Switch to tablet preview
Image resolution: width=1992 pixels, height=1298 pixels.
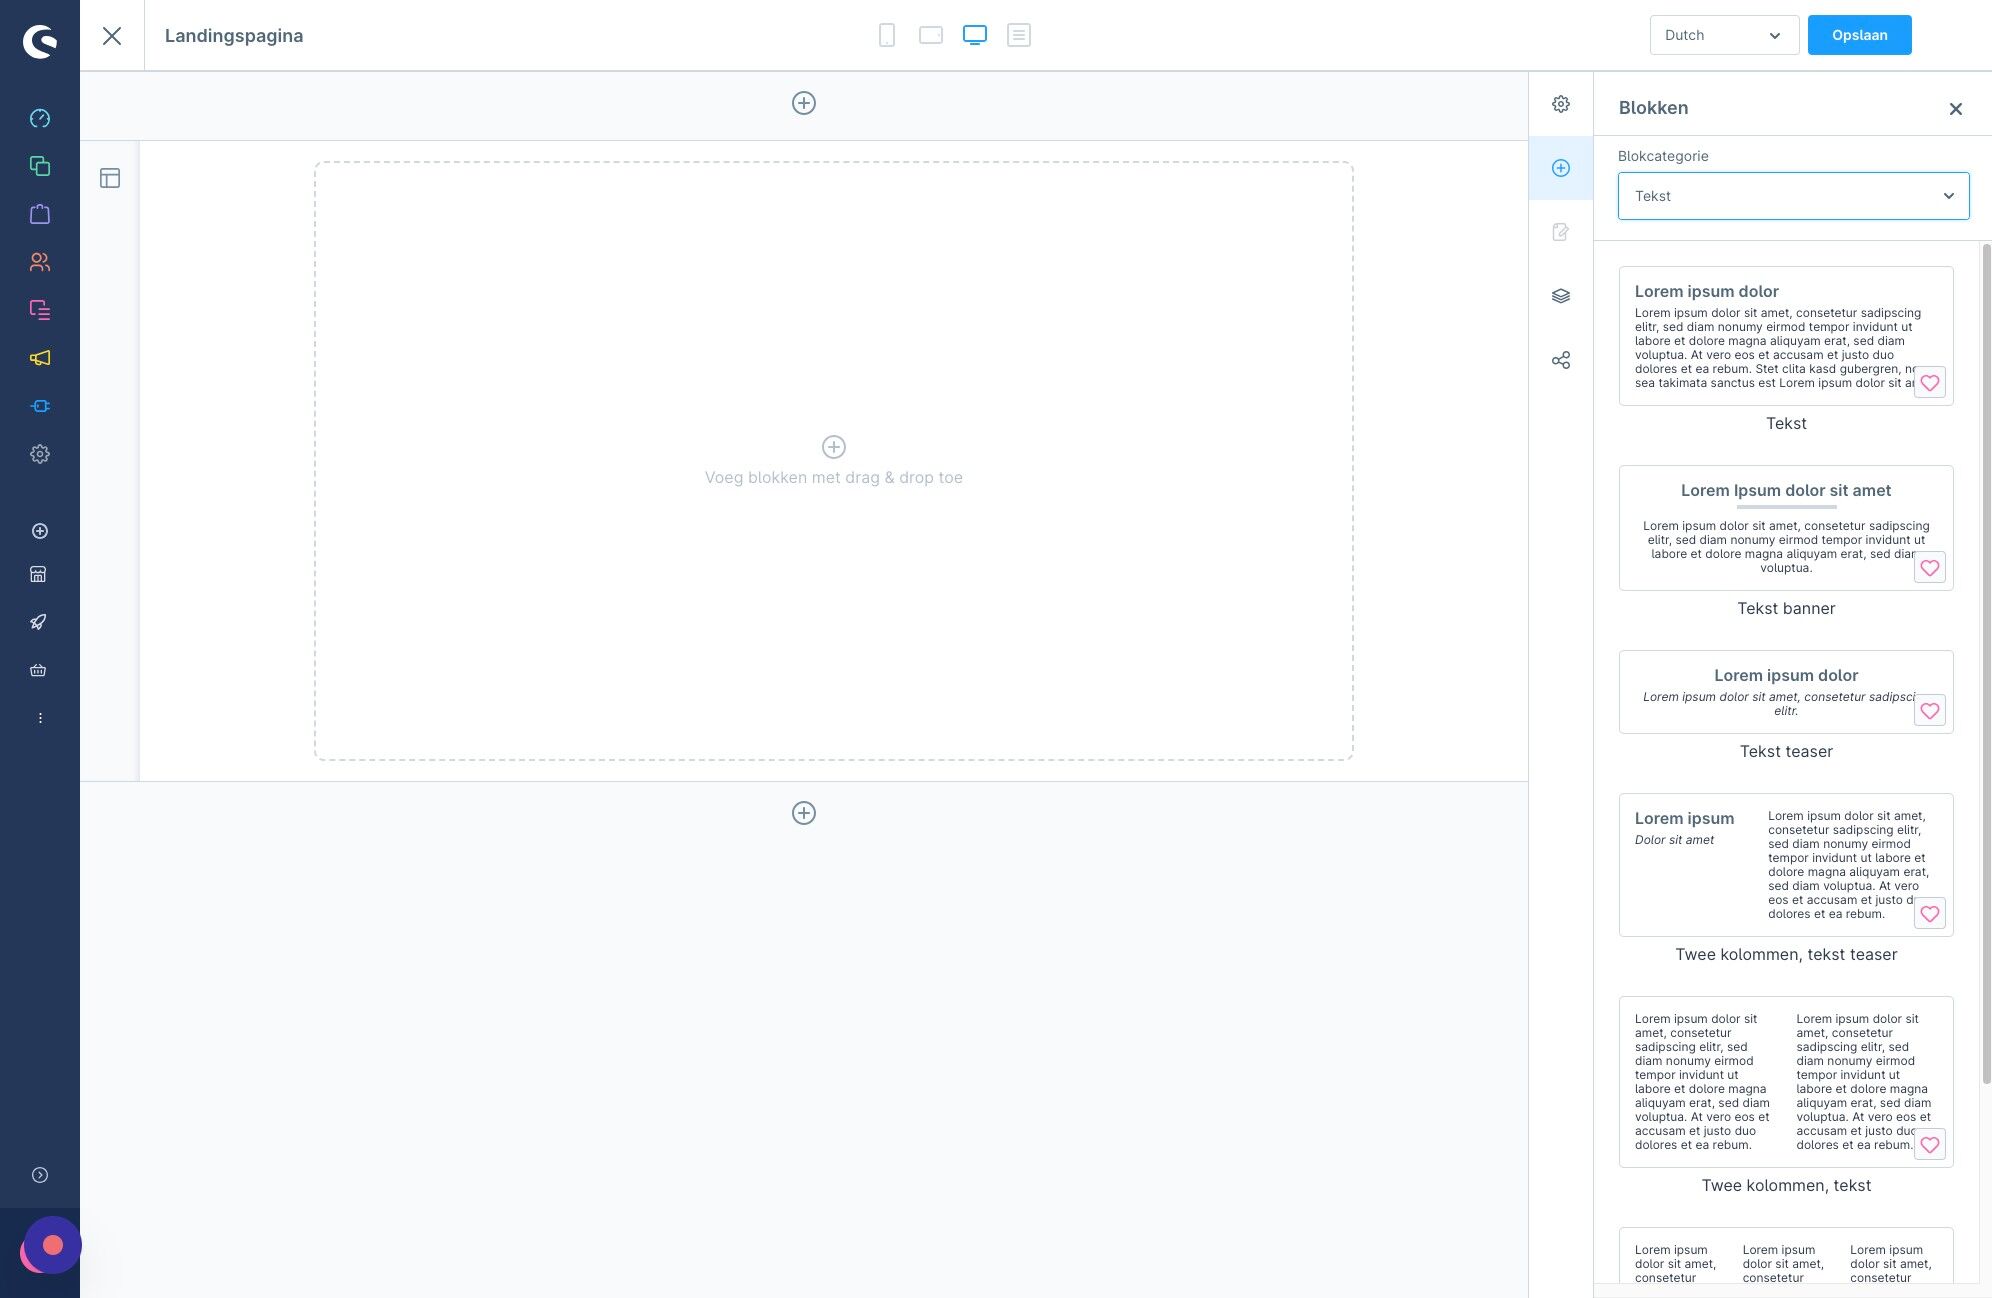931,35
